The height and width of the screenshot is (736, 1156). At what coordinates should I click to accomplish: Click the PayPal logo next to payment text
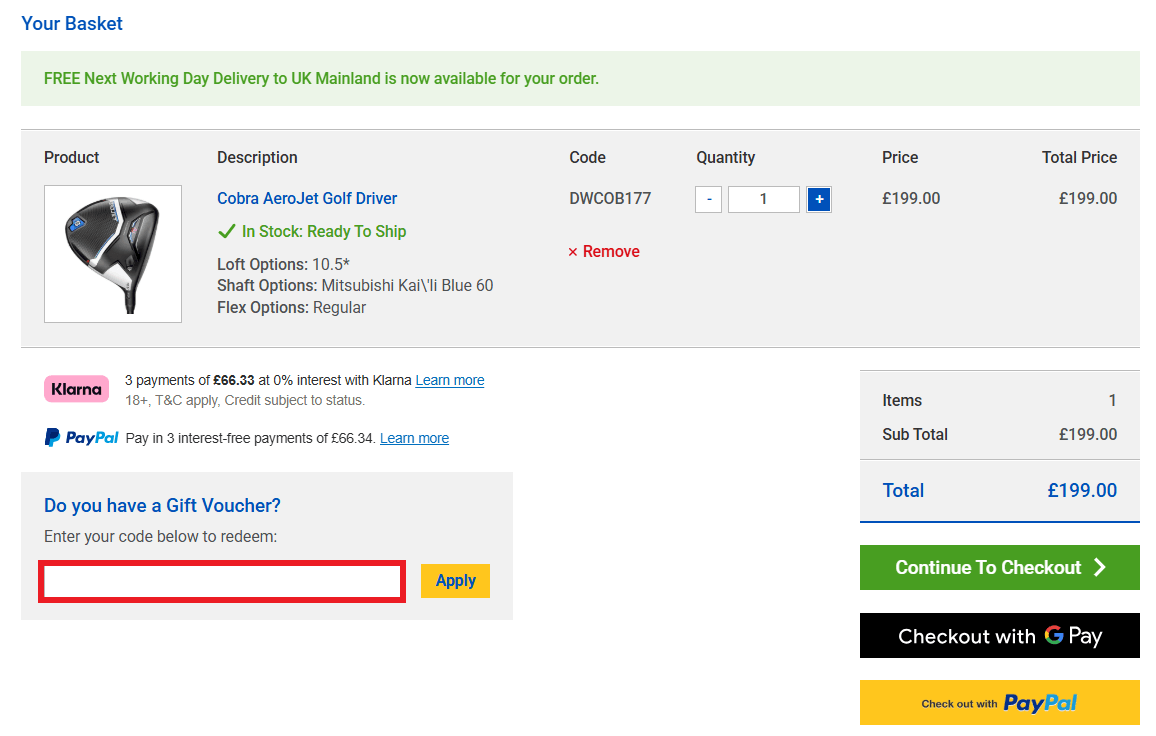(81, 437)
